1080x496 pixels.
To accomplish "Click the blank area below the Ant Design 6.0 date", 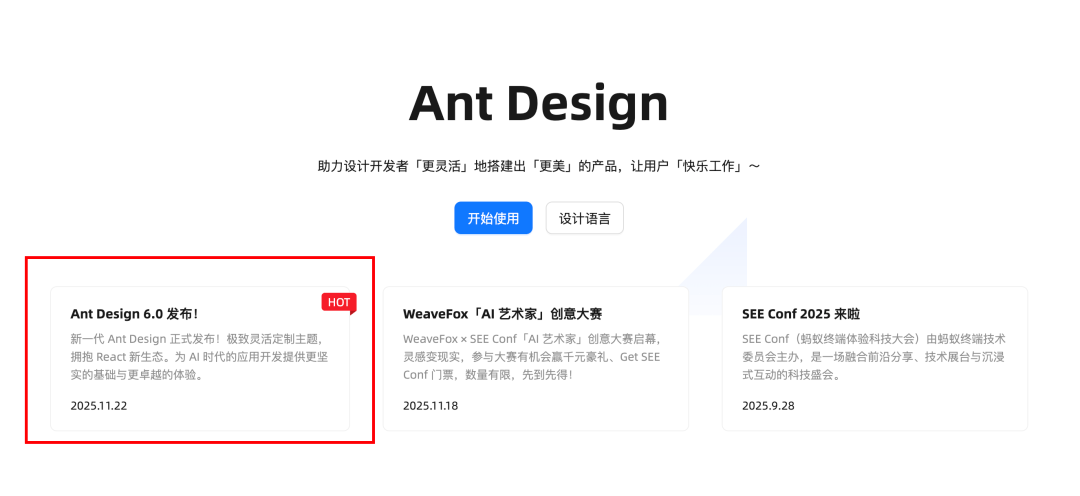I will pos(200,422).
